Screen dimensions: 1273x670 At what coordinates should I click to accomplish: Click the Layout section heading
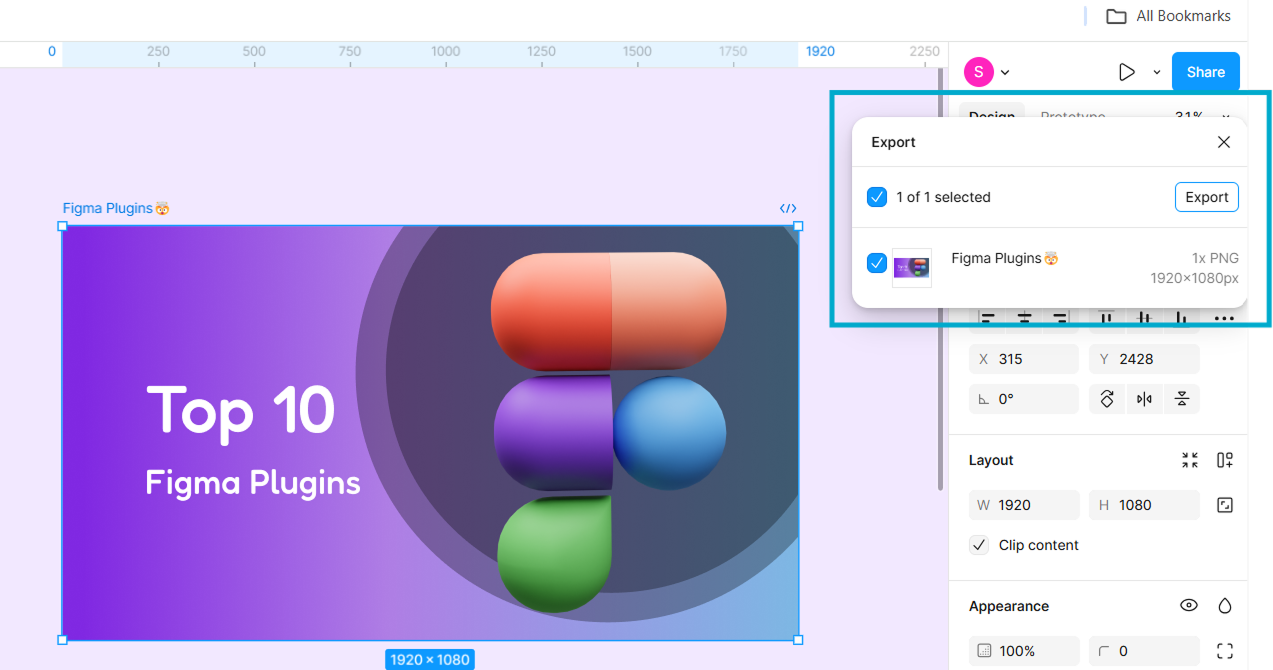click(991, 460)
